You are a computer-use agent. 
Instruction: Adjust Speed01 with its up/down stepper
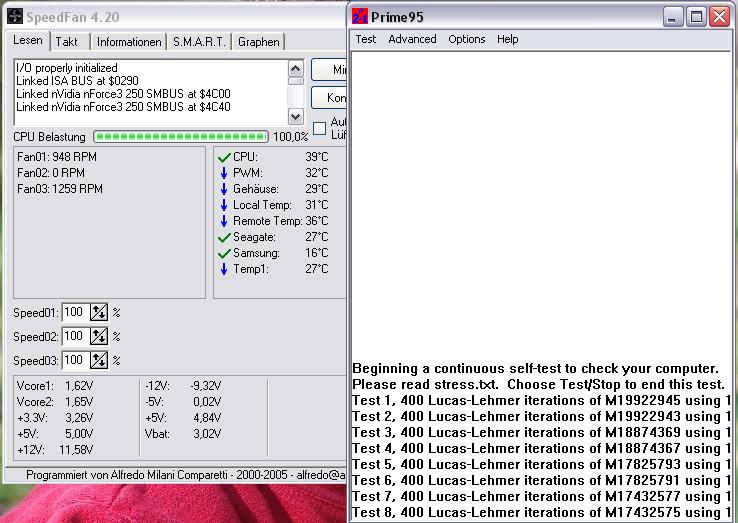pyautogui.click(x=99, y=312)
